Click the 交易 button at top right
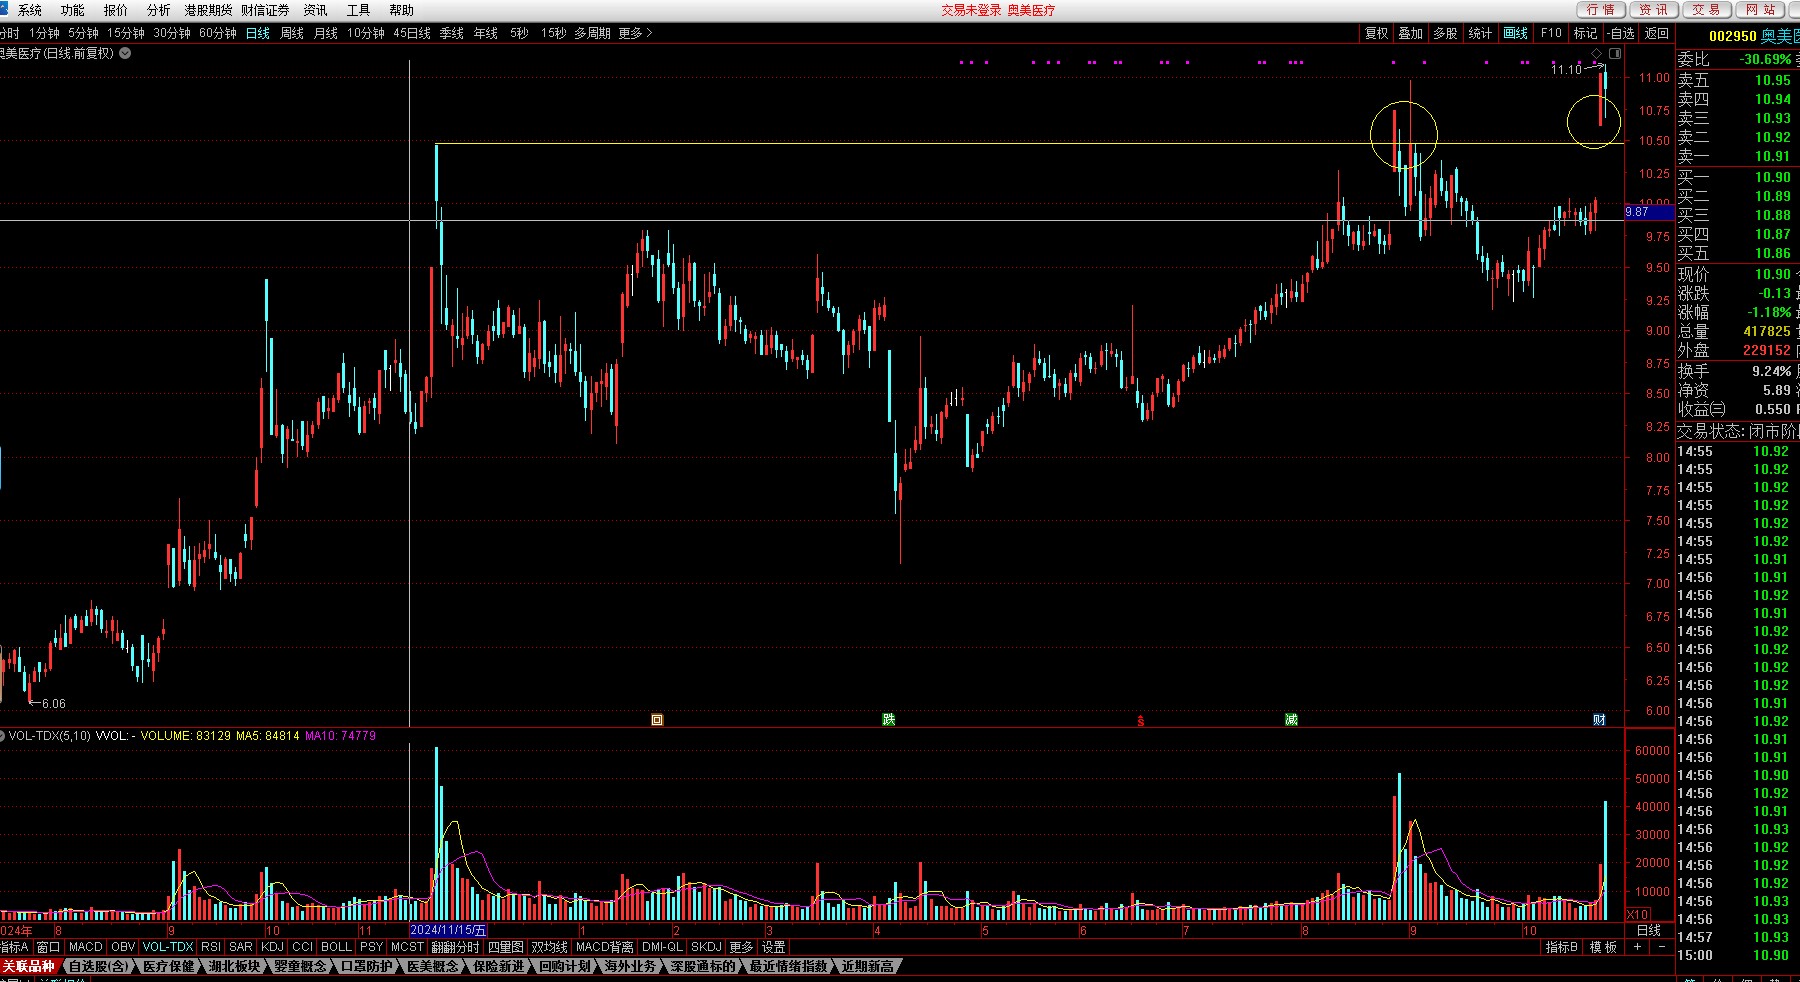 [x=1707, y=10]
